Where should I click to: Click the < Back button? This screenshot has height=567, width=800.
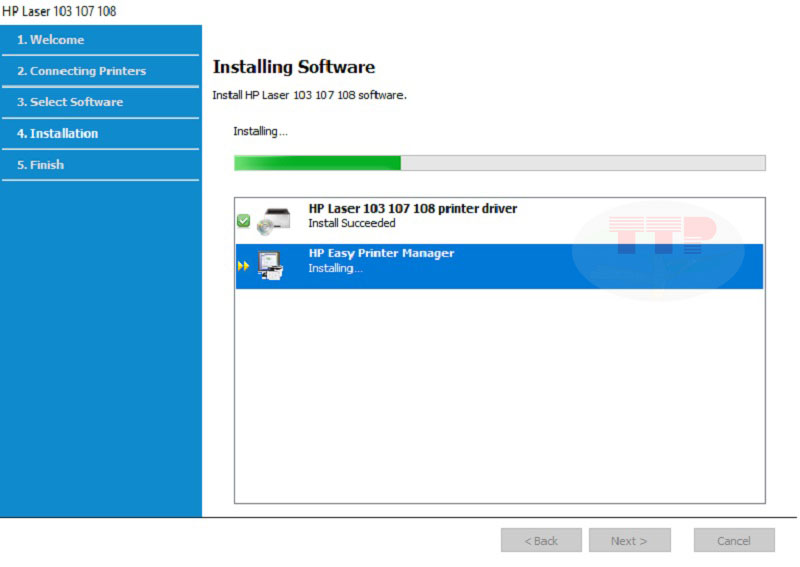pyautogui.click(x=541, y=541)
